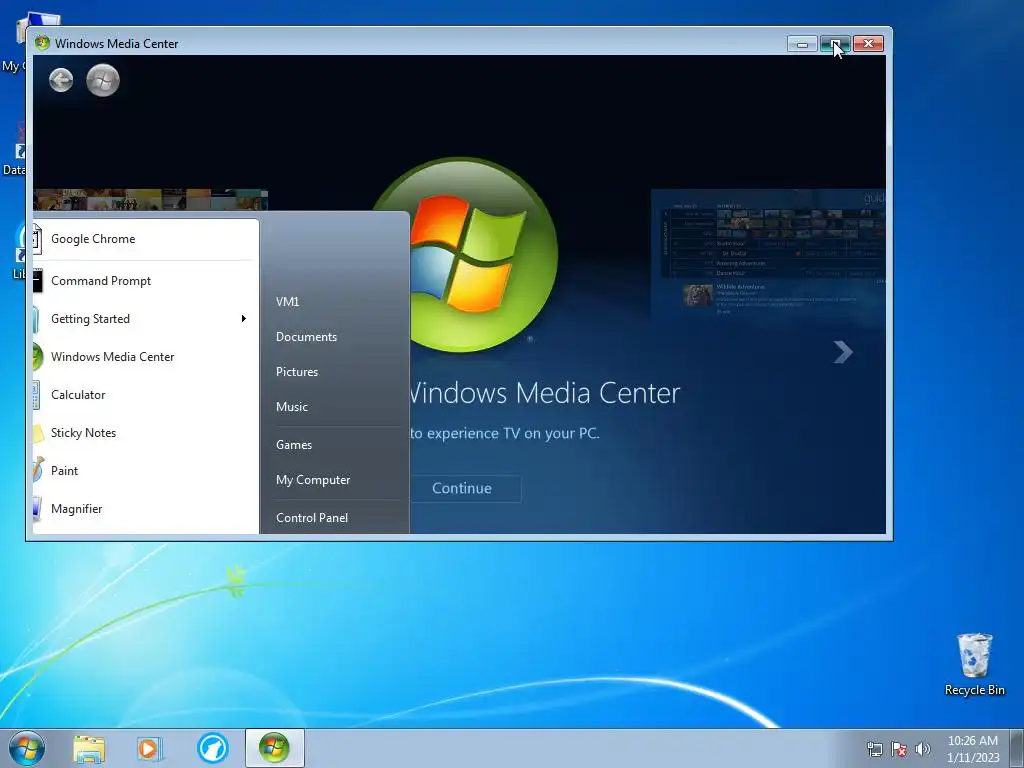Open Games from Start menu right pane
The width and height of the screenshot is (1024, 768).
(x=294, y=445)
